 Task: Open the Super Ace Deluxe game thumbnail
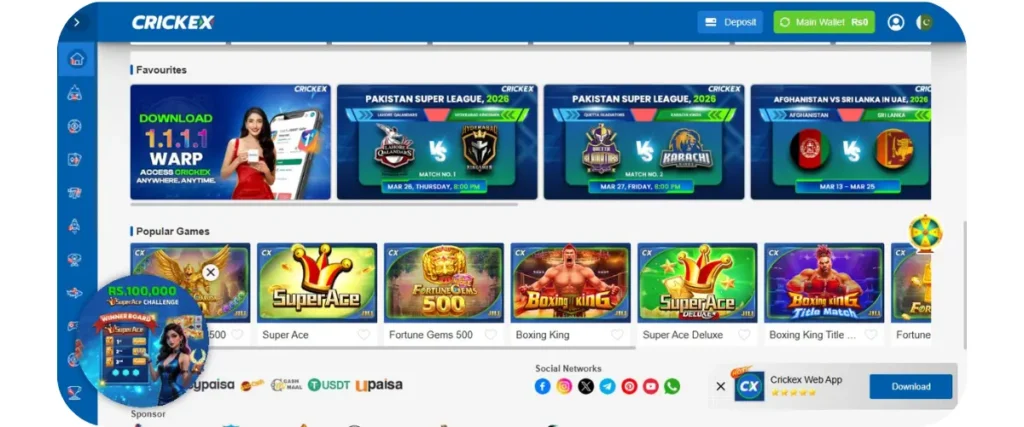click(697, 283)
